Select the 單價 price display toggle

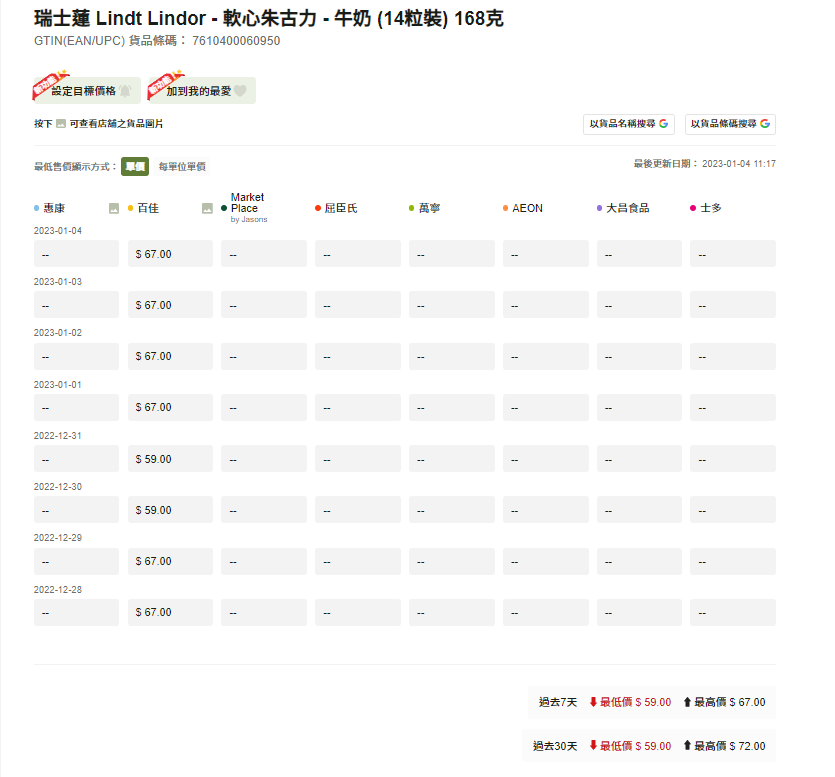pos(135,167)
